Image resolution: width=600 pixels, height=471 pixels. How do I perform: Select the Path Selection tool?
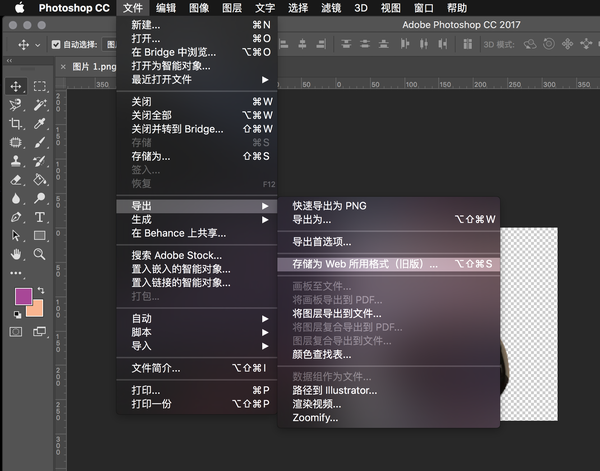[x=16, y=235]
